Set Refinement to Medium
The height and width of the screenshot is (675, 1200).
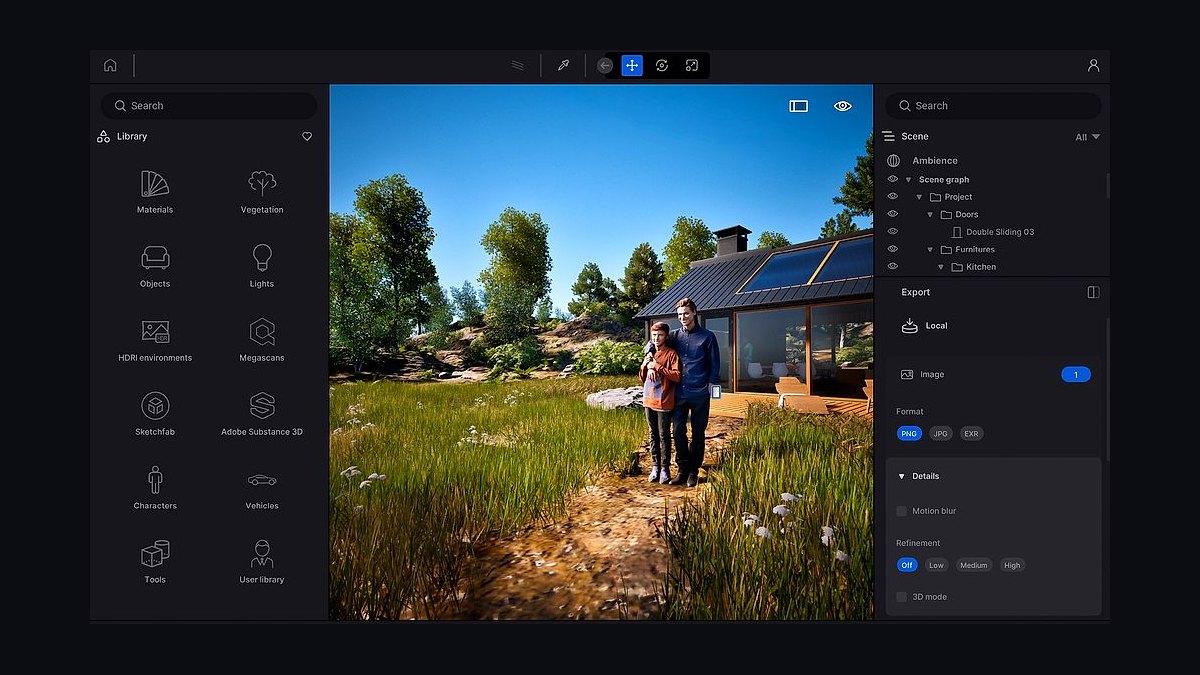[973, 565]
